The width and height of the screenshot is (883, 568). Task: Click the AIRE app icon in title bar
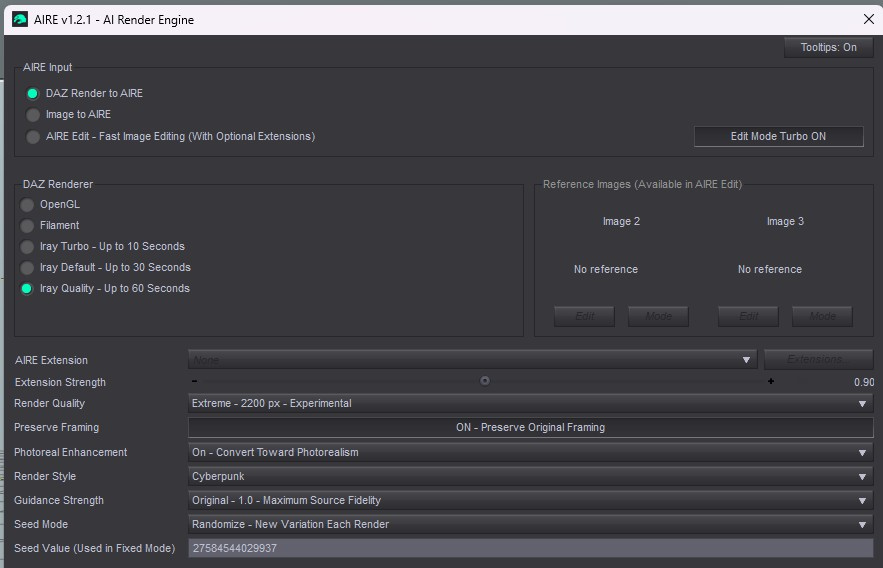tap(20, 20)
